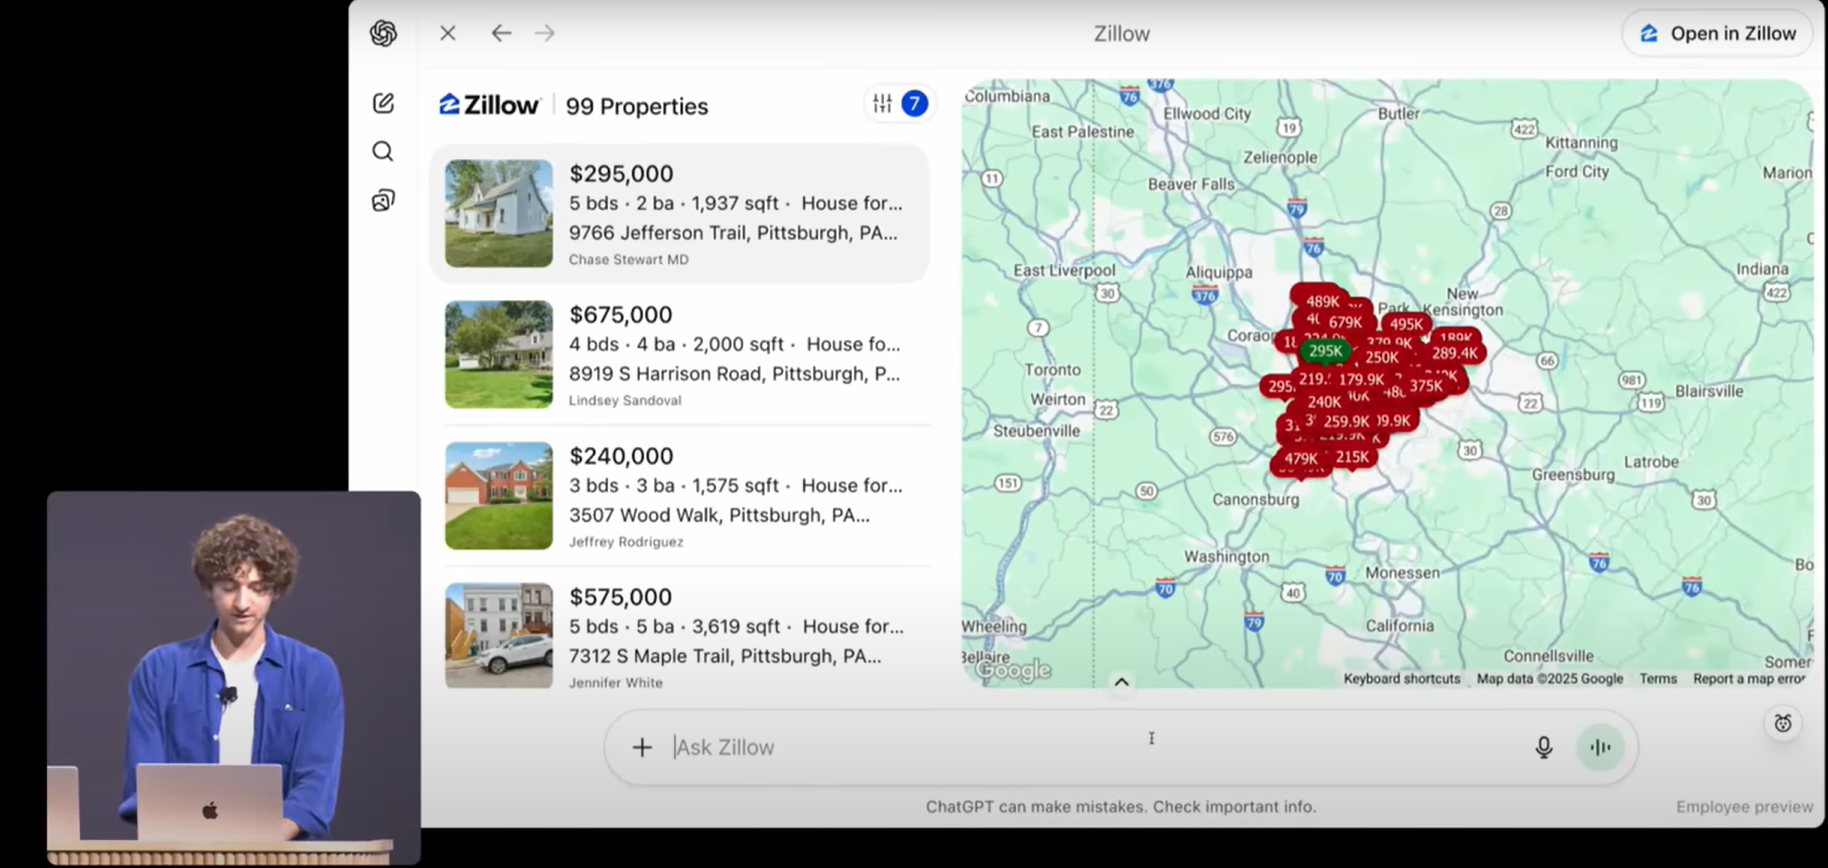Image resolution: width=1828 pixels, height=868 pixels.
Task: Click the Zillow title in top bar
Action: pos(1121,34)
